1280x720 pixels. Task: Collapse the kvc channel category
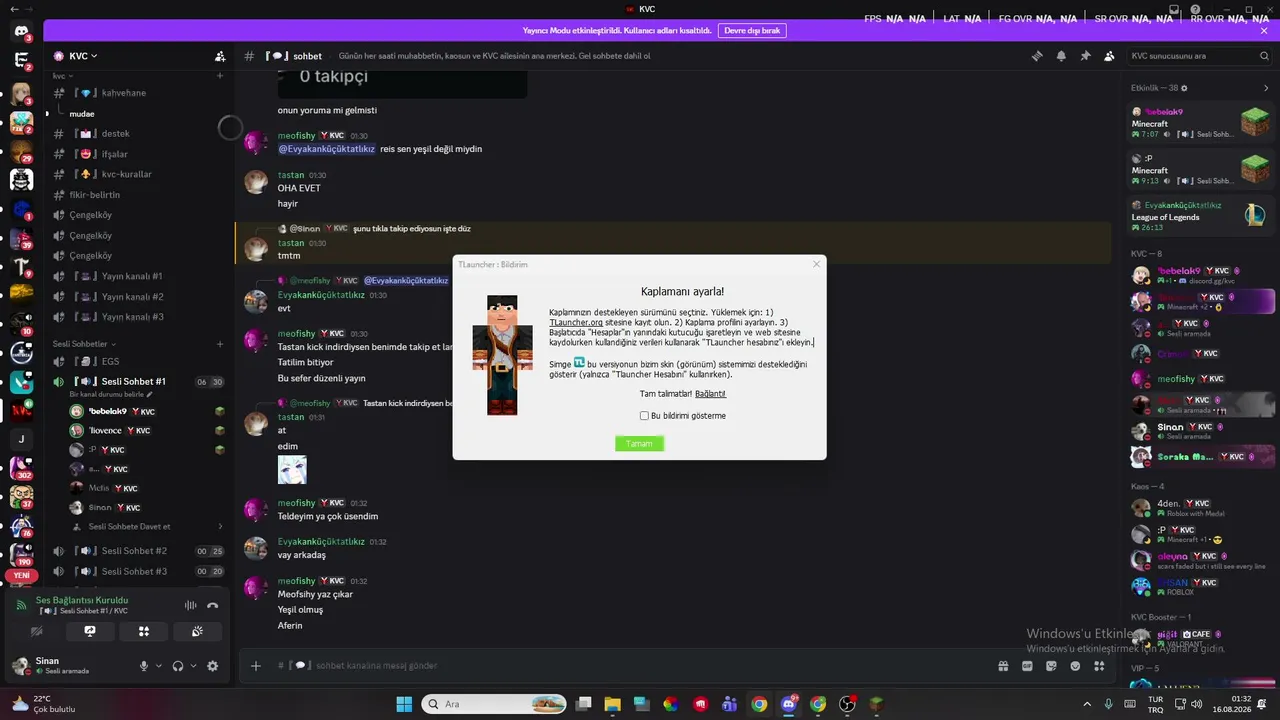[x=62, y=76]
